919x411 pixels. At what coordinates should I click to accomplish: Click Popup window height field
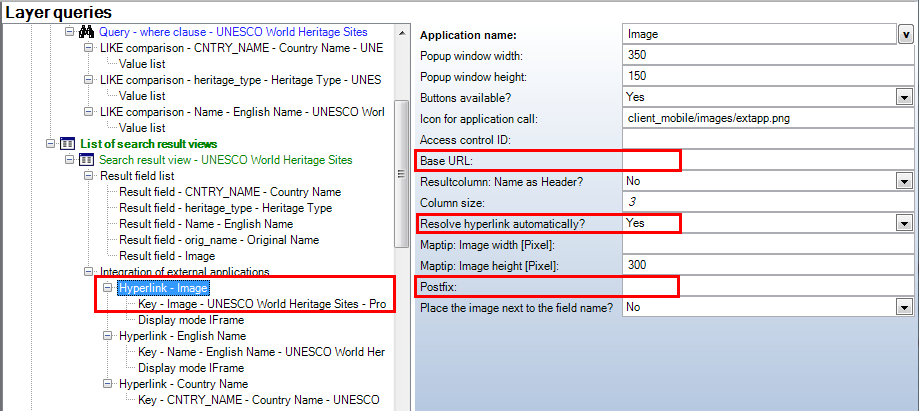(768, 76)
